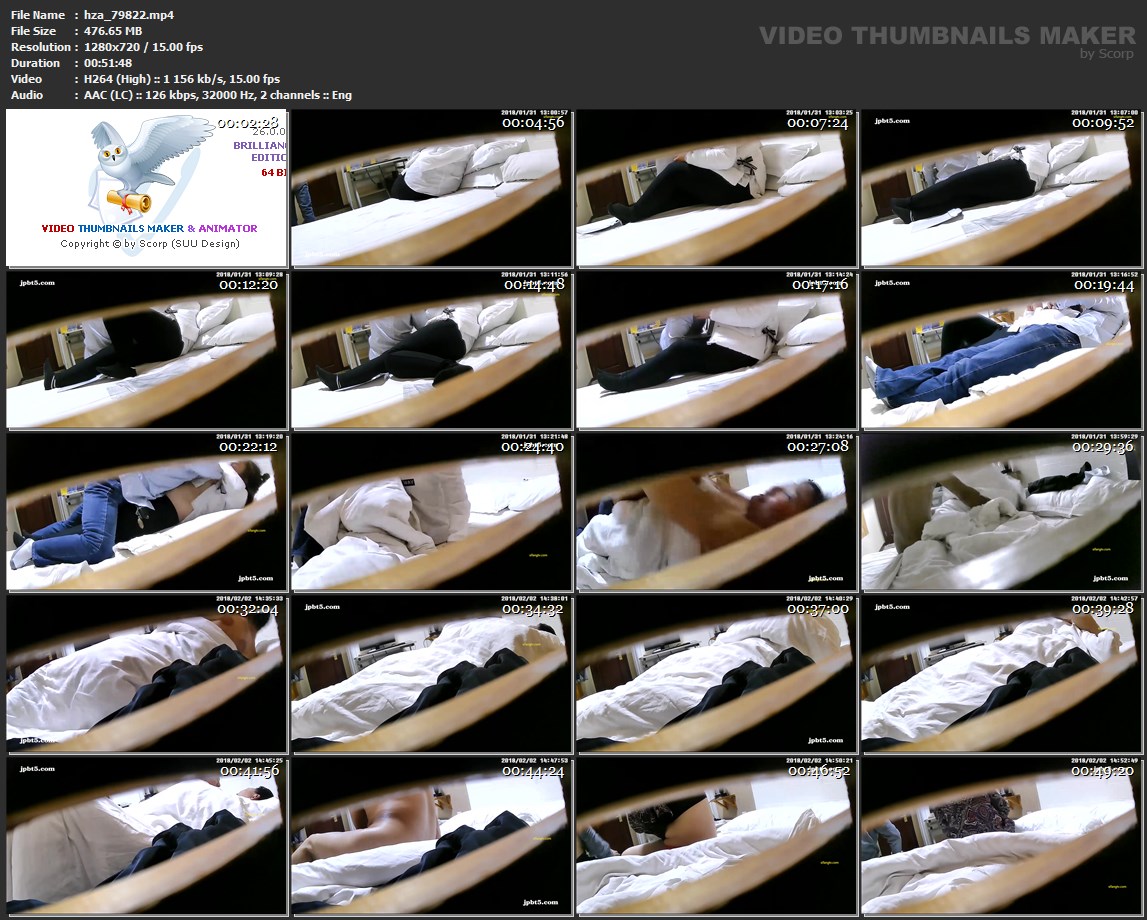Click the thumbnail stamped 00:32:04
The height and width of the screenshot is (920, 1147).
146,674
